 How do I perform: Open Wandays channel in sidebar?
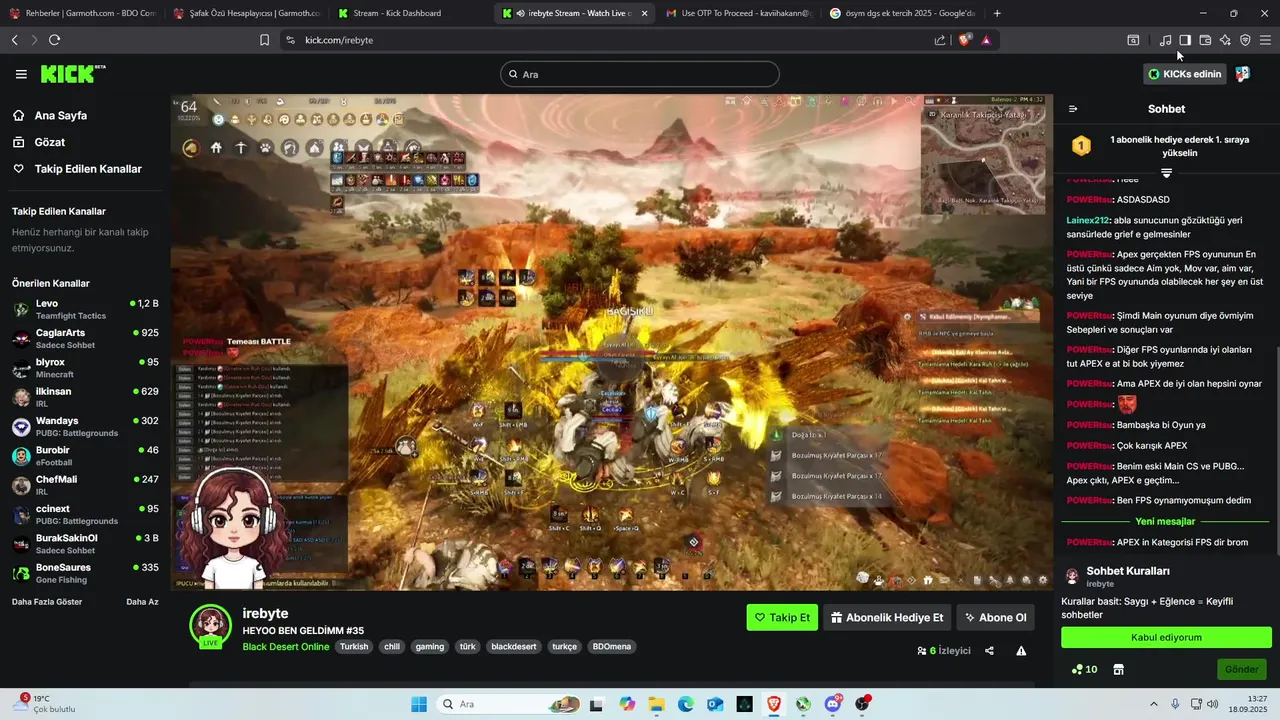[x=85, y=426]
